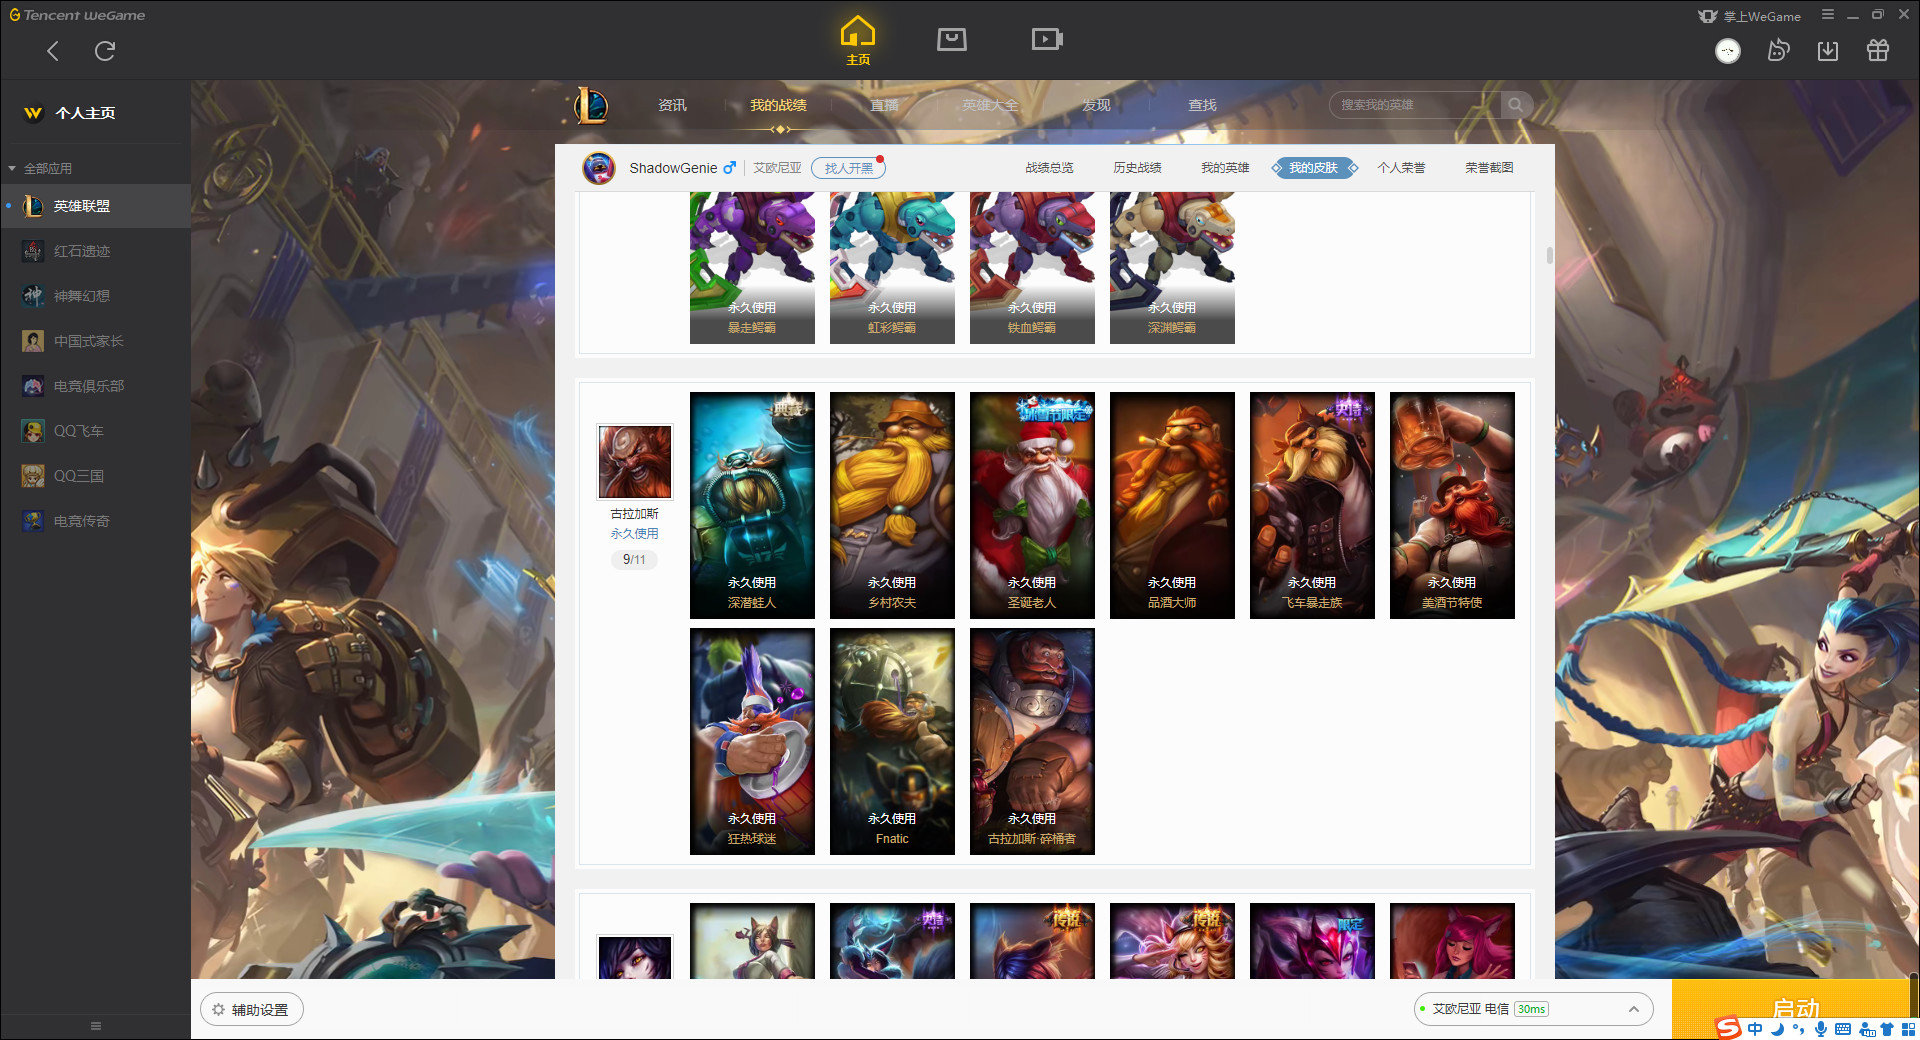Switch to 历史战绩 sub-tab

click(1137, 168)
